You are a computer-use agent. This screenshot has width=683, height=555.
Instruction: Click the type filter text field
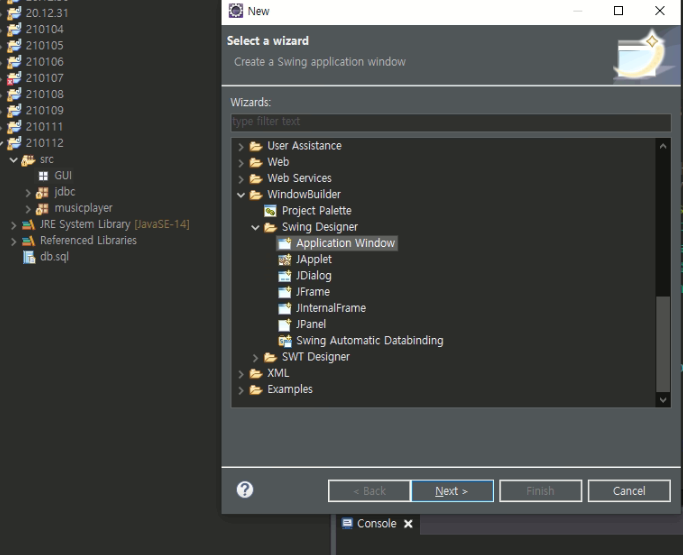click(x=451, y=122)
